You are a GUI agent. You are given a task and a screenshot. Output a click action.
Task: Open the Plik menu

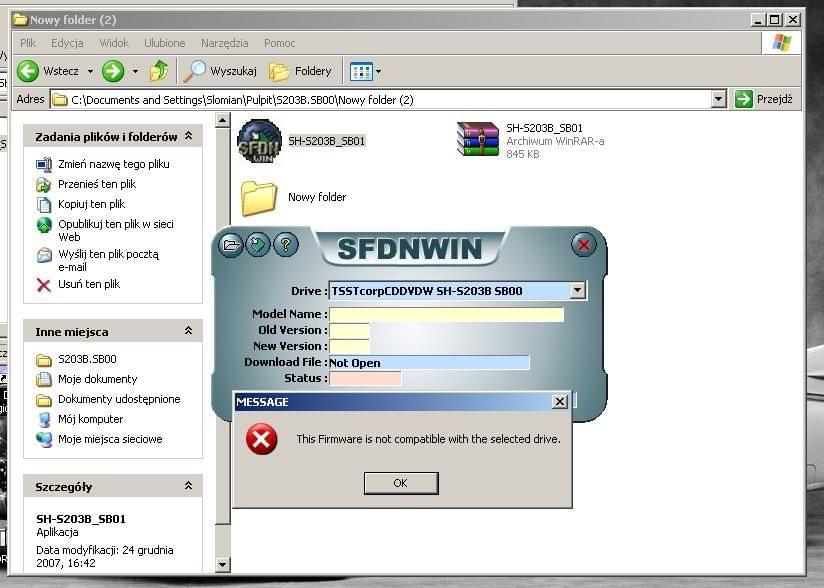[x=28, y=43]
